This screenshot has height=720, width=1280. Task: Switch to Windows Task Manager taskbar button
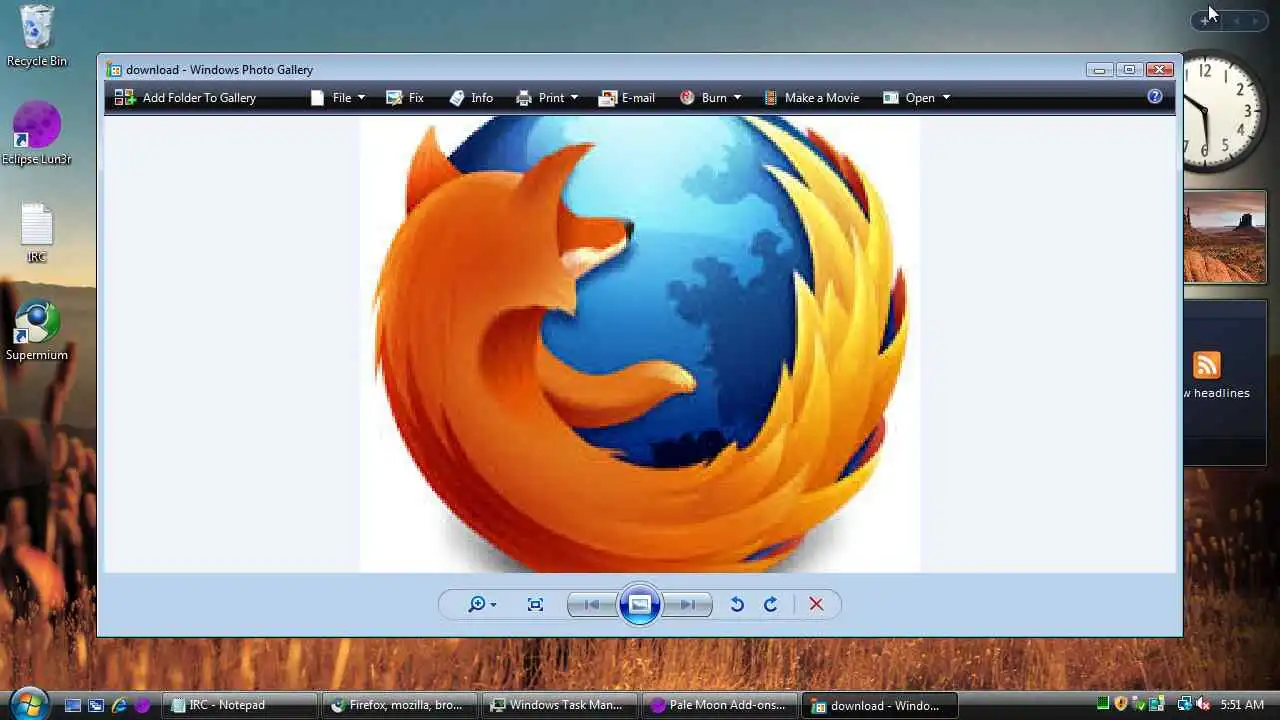[561, 705]
